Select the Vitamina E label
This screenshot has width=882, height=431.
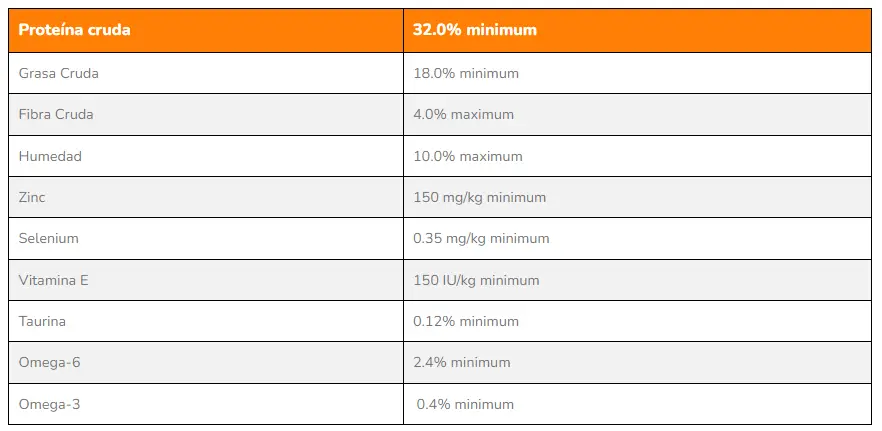pos(54,280)
